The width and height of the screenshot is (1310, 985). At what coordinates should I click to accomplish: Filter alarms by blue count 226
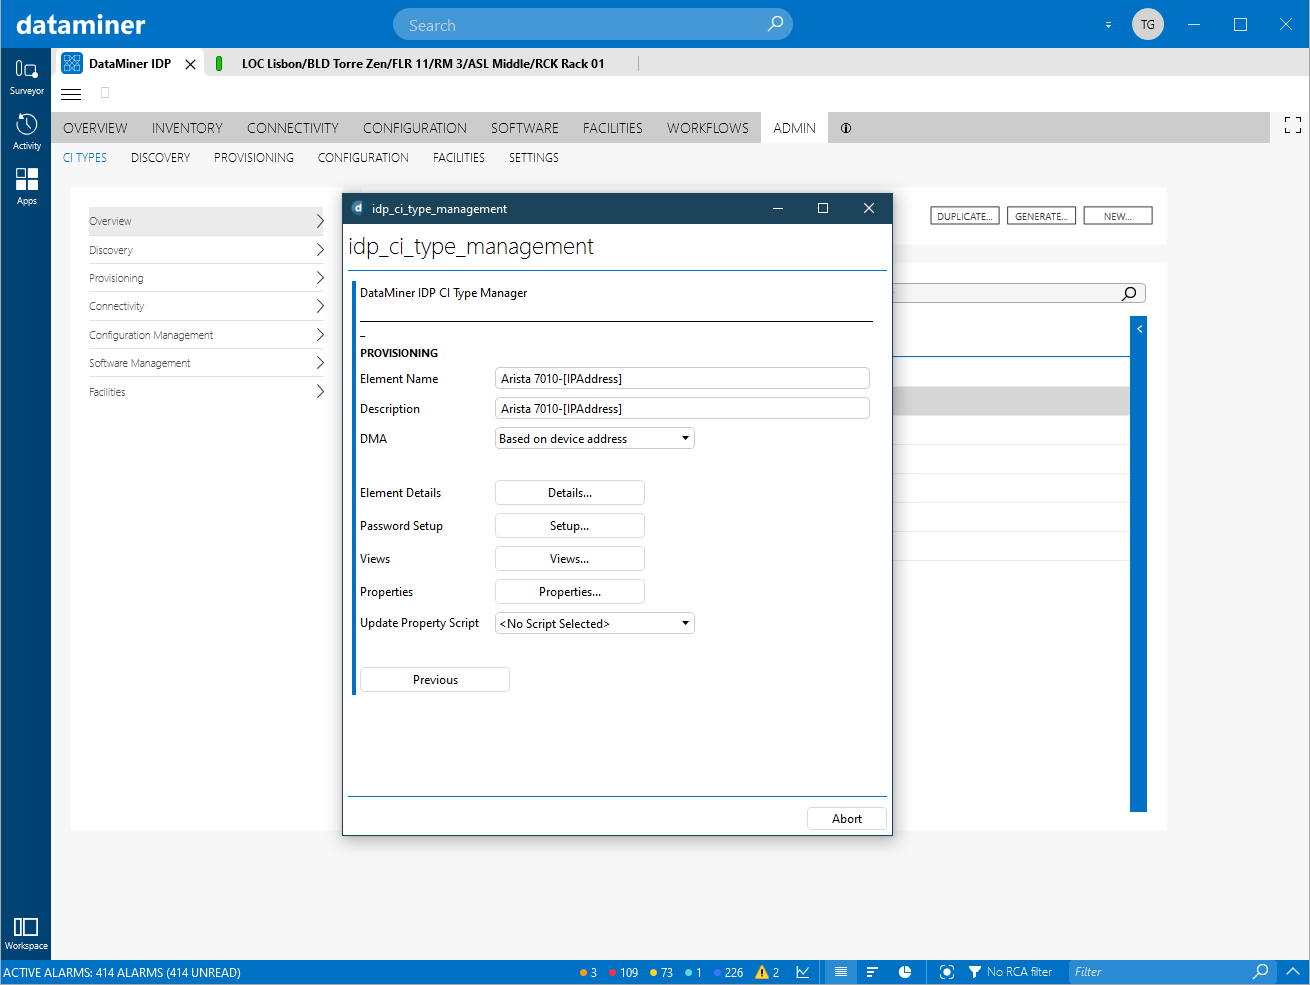tap(728, 972)
